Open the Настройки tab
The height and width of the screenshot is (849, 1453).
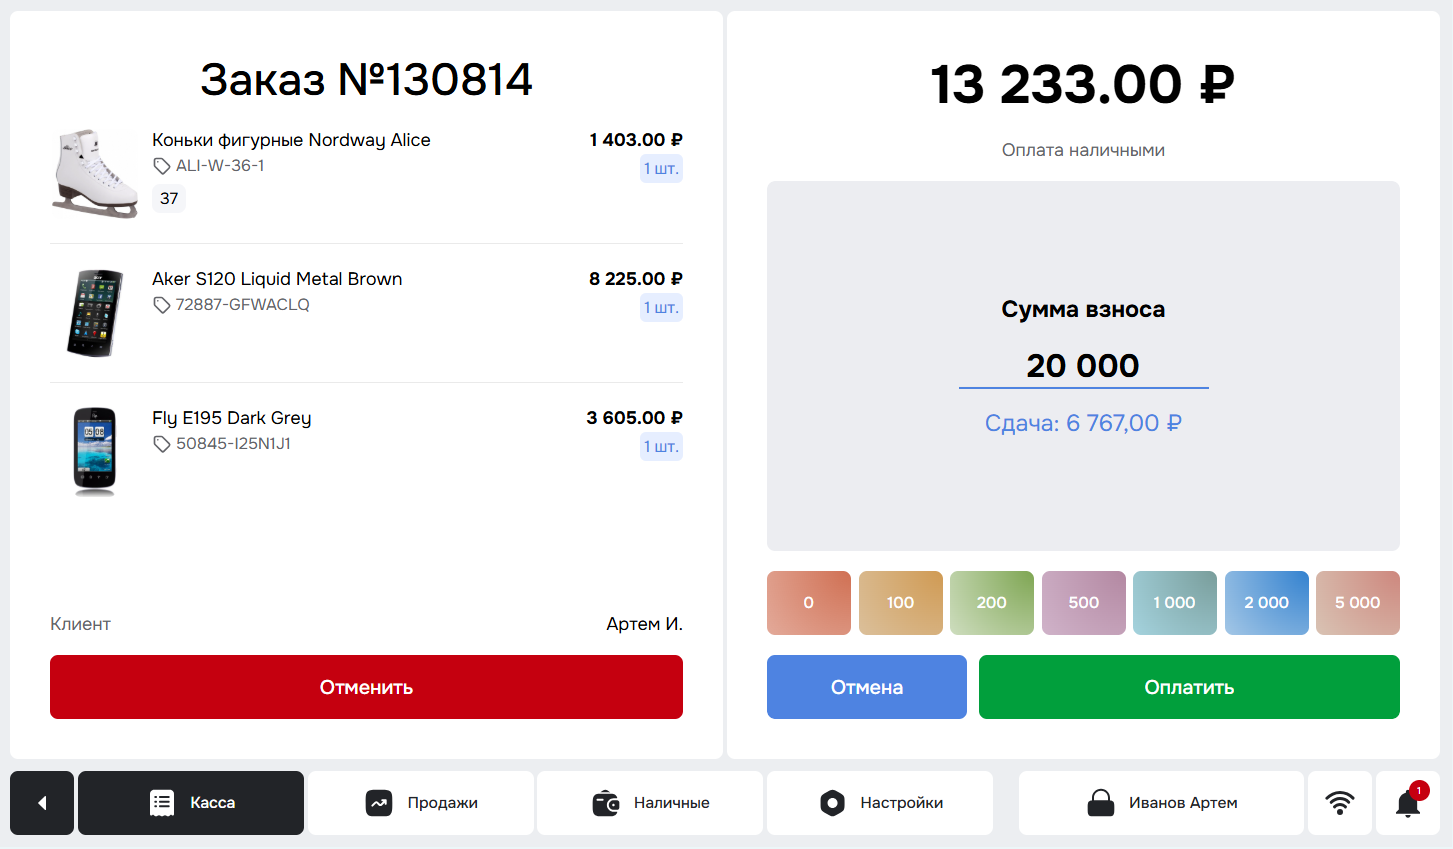coord(880,803)
